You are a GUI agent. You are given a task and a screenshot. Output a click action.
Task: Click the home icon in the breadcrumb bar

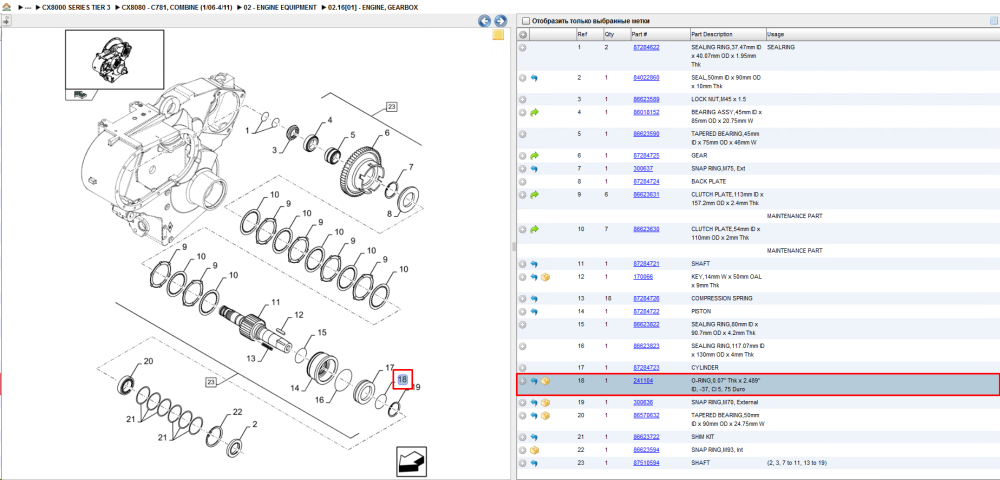(x=6, y=7)
